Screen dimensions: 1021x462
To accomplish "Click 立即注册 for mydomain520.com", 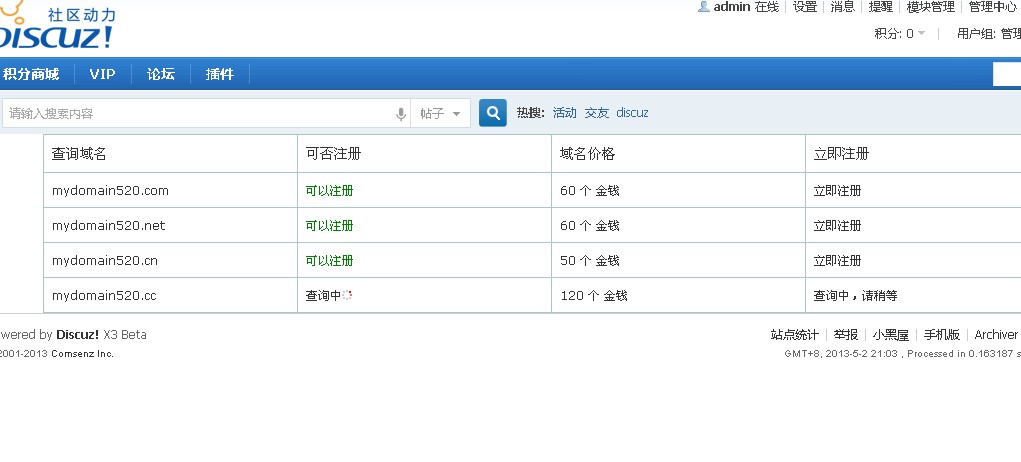I will click(x=837, y=191).
